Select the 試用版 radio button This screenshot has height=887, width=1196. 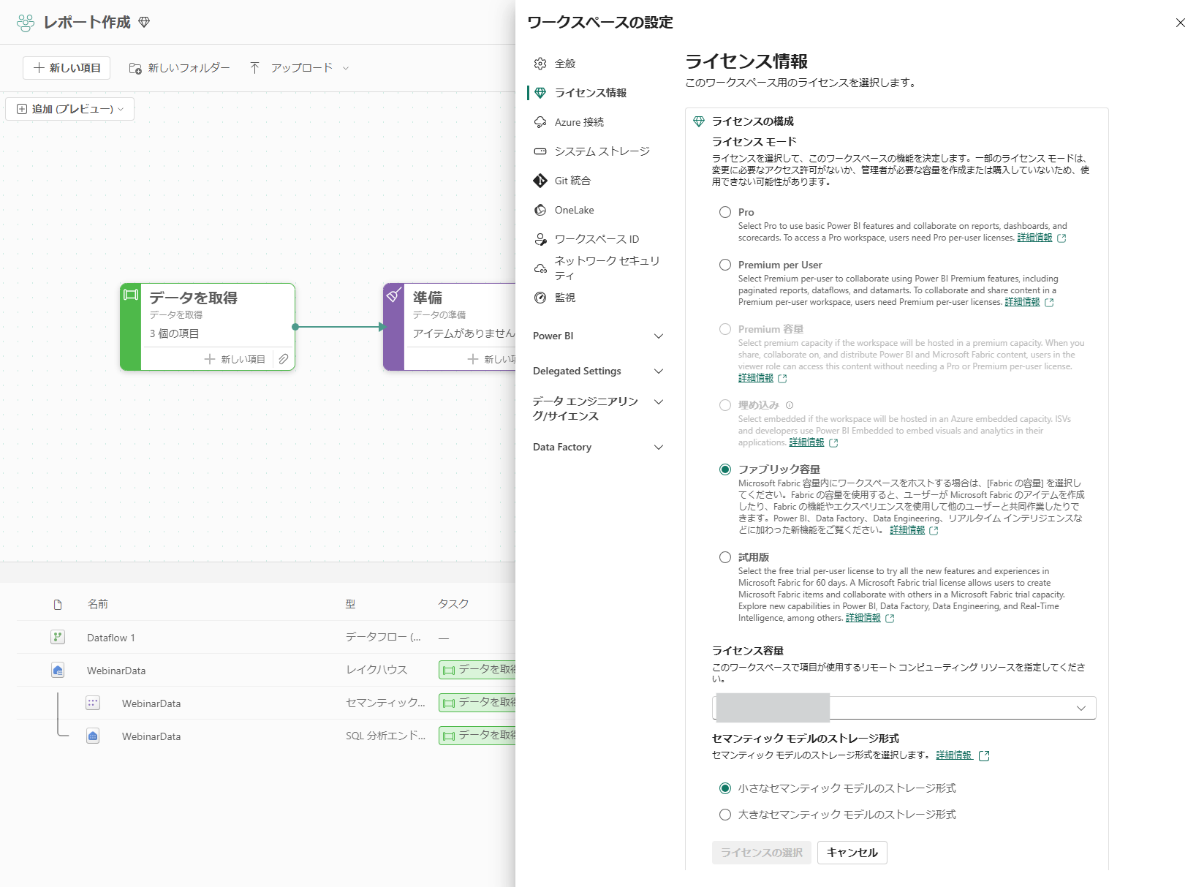click(725, 558)
